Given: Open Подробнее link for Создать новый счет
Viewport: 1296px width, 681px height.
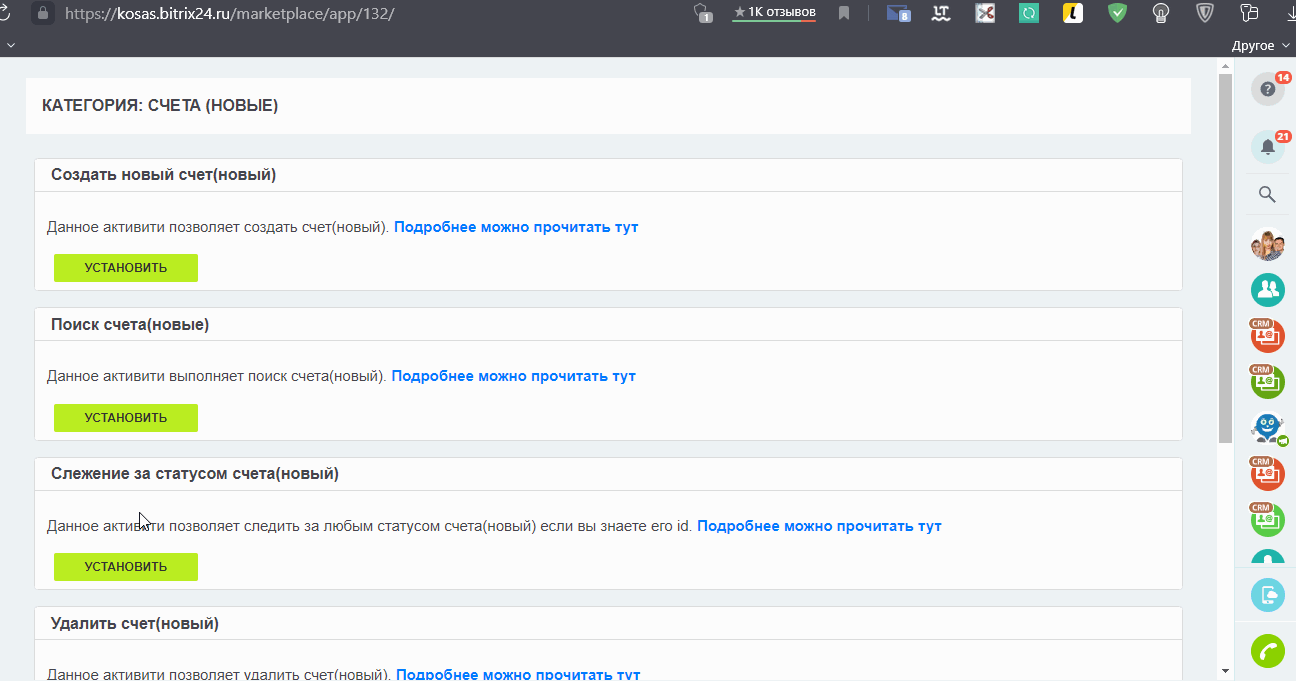Looking at the screenshot, I should point(516,227).
